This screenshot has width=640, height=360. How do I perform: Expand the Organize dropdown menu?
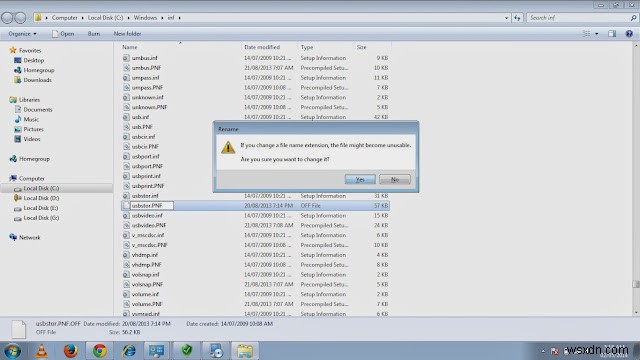pos(22,34)
